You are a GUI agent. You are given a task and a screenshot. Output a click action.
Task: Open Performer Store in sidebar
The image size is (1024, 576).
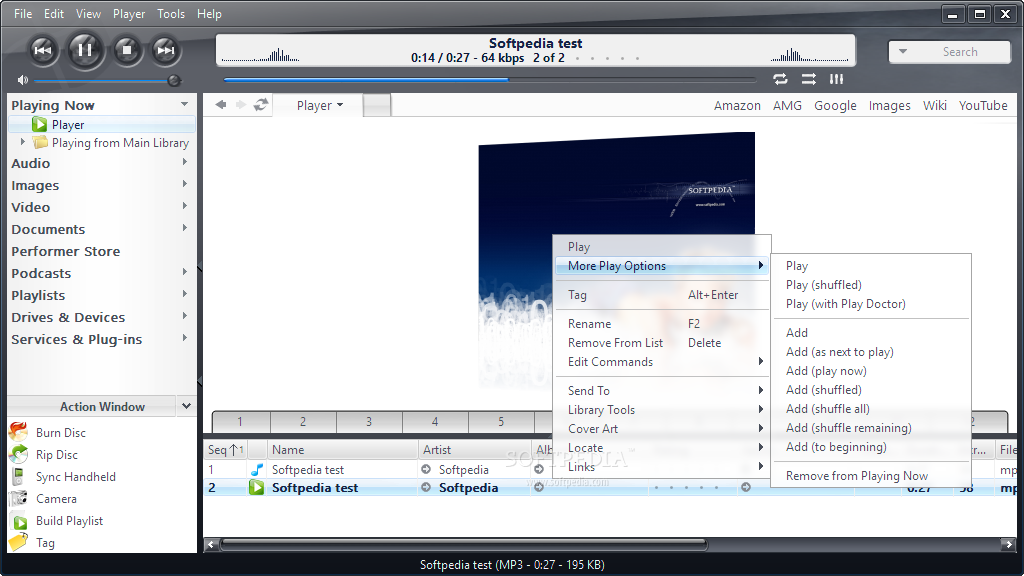[65, 251]
